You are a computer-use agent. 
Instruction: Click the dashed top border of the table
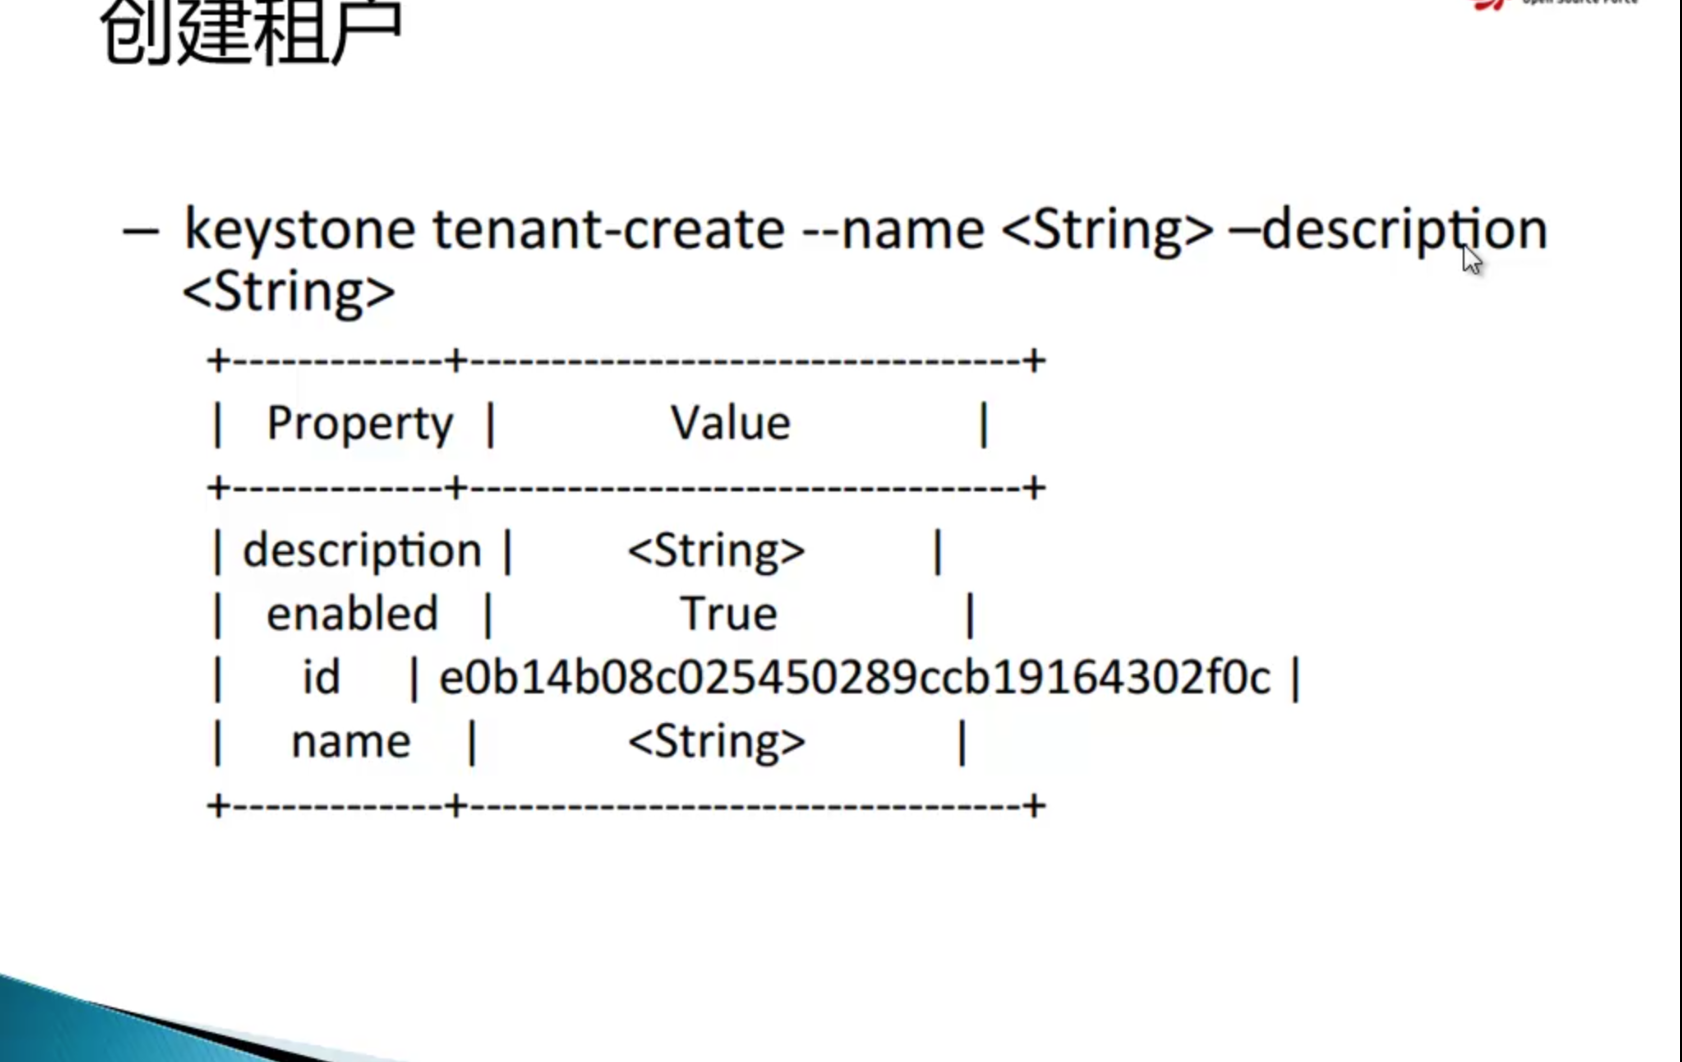tap(620, 361)
